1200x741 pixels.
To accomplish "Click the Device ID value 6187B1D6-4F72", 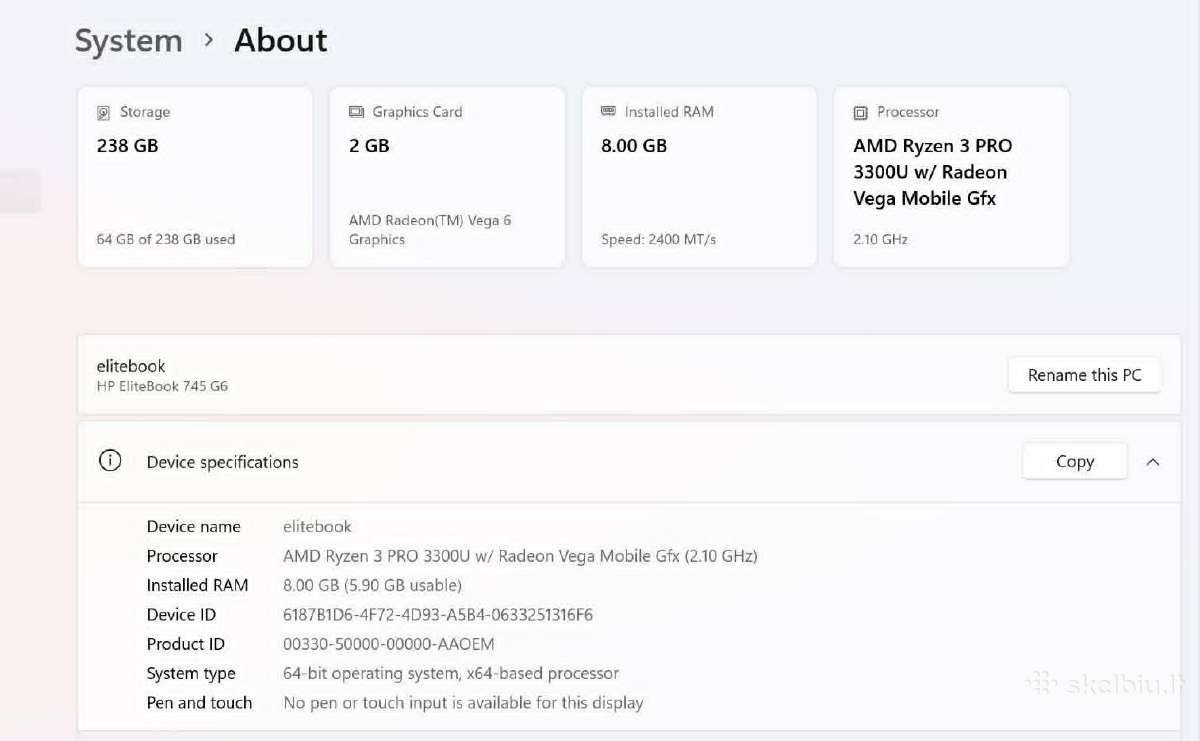I will (438, 615).
